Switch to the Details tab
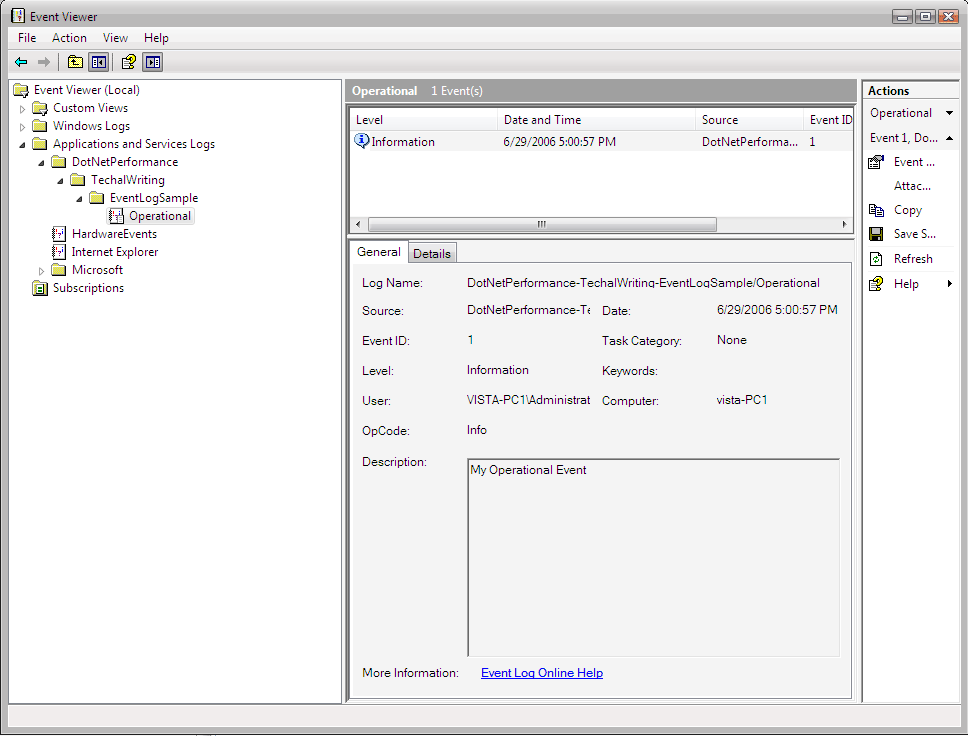This screenshot has height=736, width=968. point(432,253)
